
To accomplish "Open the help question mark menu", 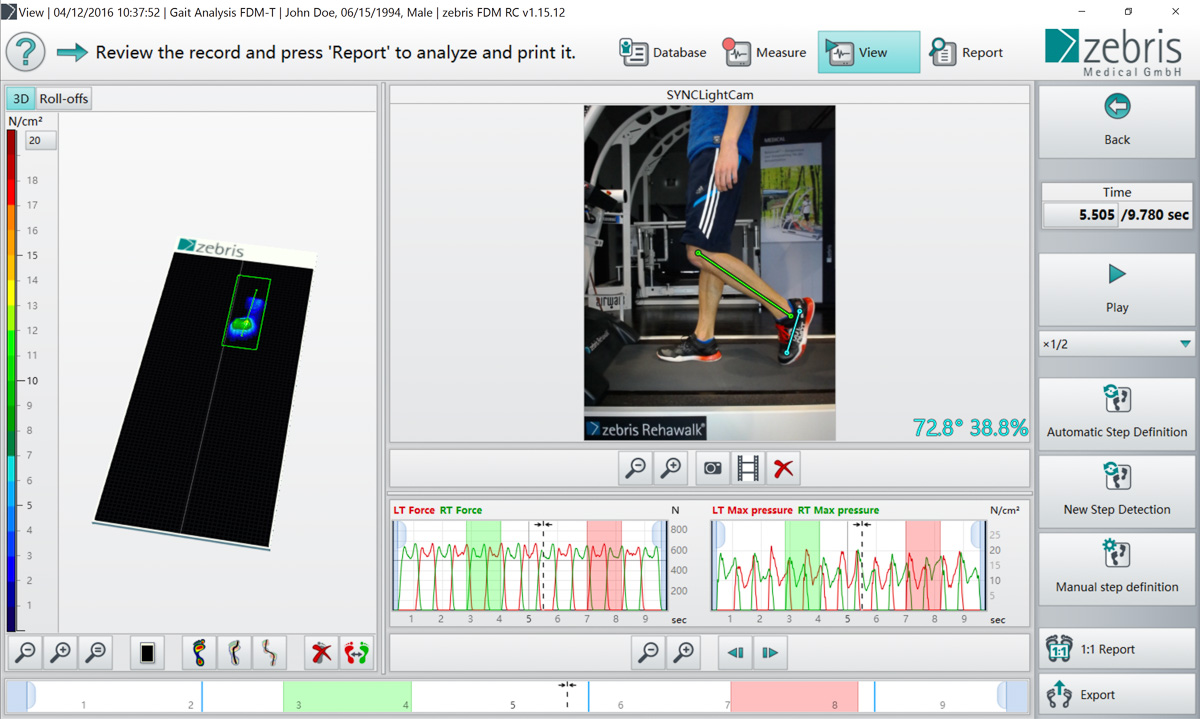I will pos(25,51).
